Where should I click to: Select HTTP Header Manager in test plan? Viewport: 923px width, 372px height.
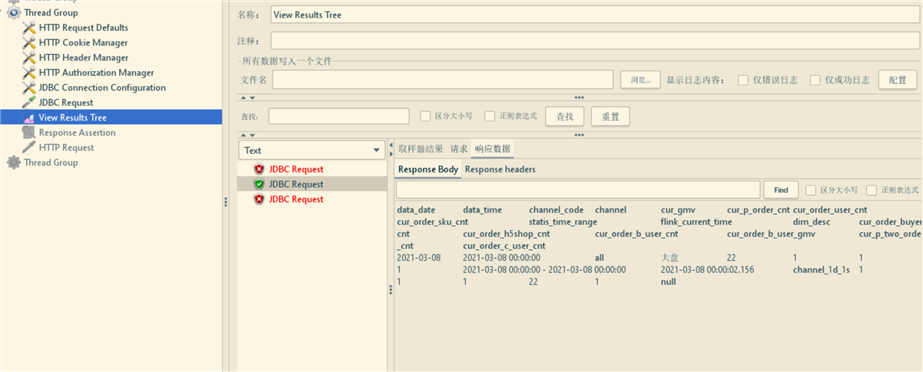click(x=84, y=58)
